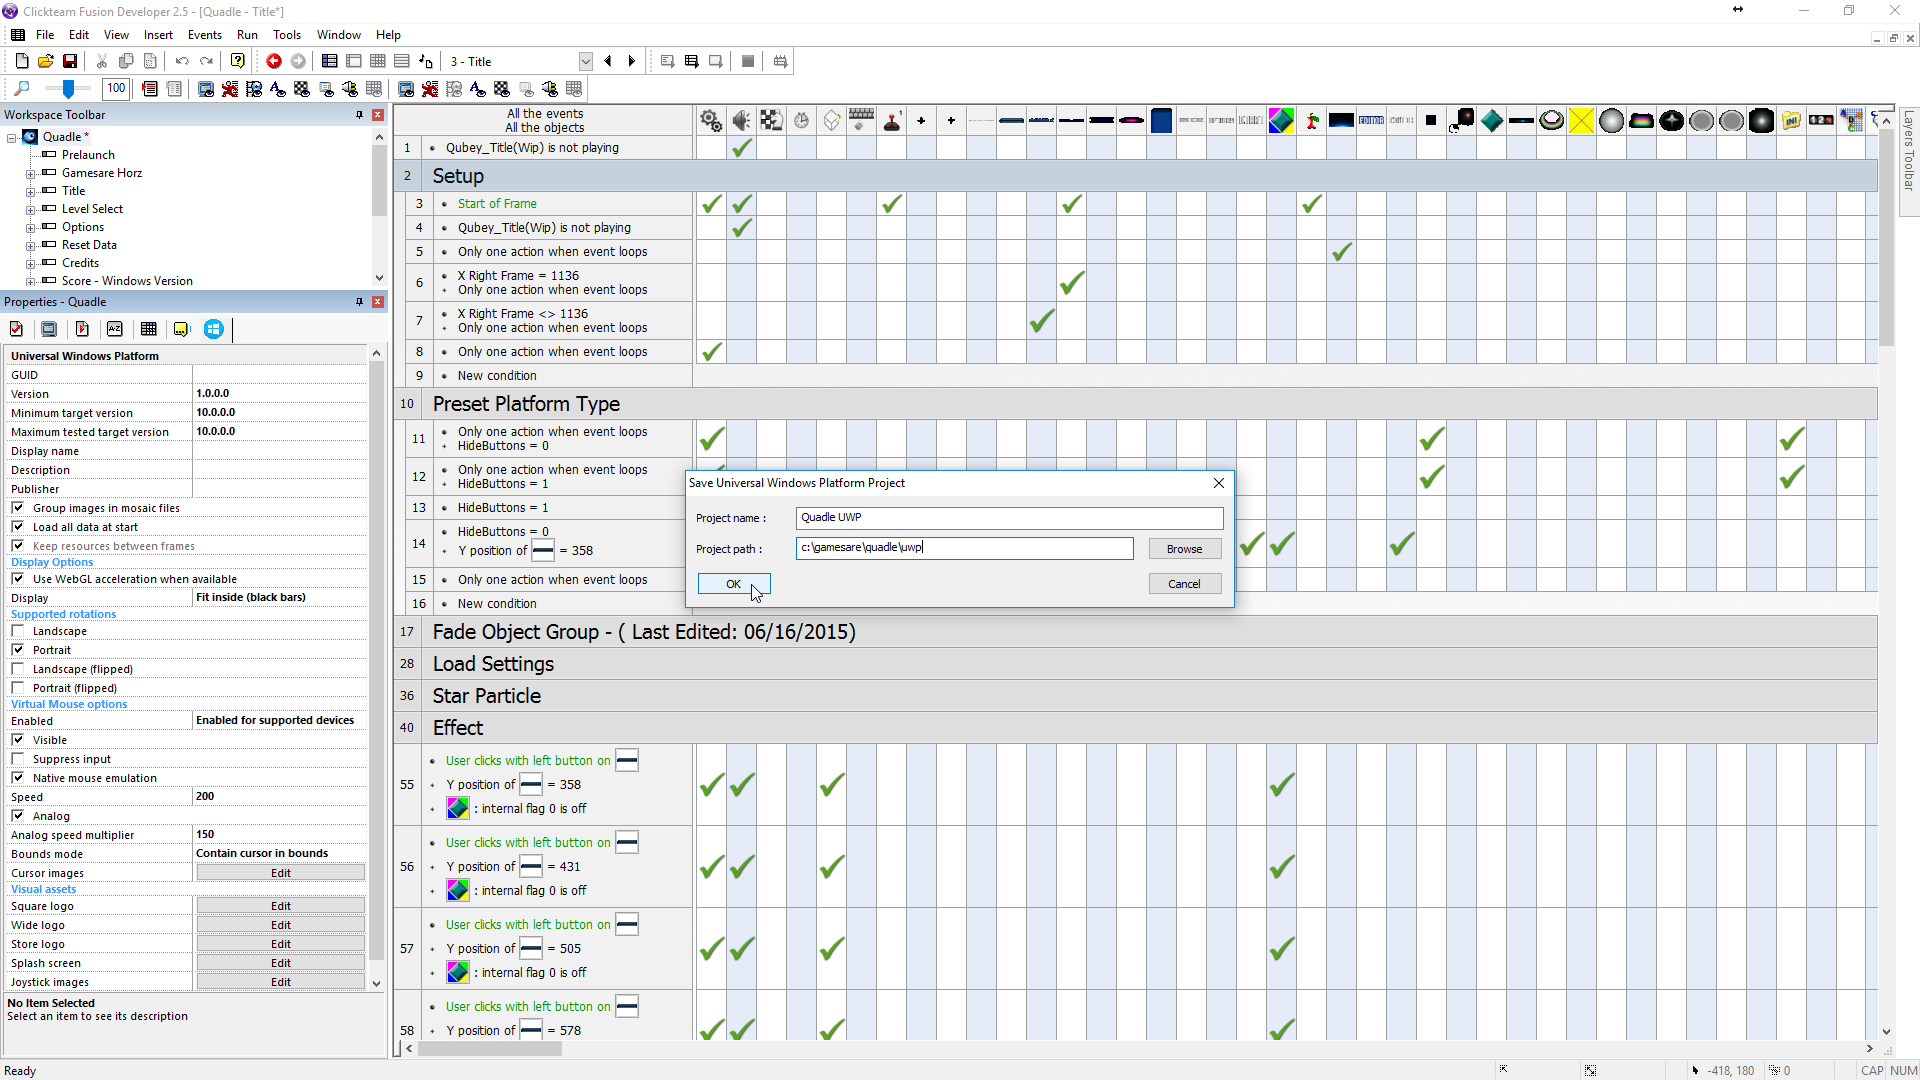Click the zoom level slider handle

click(67, 88)
